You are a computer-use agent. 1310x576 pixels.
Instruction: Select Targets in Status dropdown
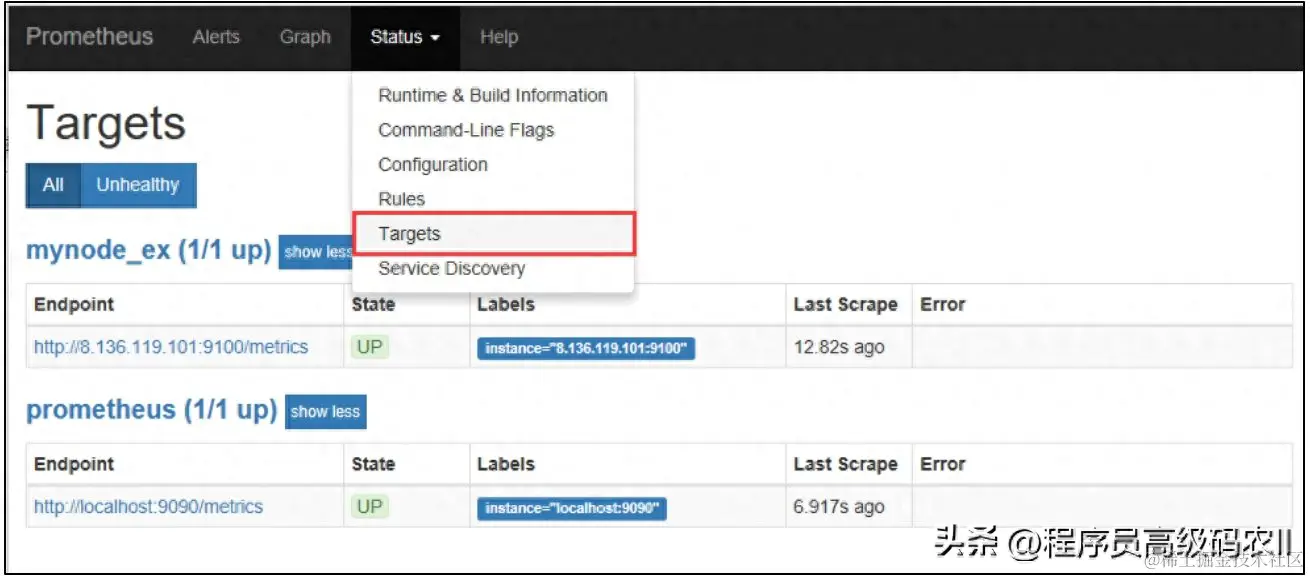[x=494, y=234]
